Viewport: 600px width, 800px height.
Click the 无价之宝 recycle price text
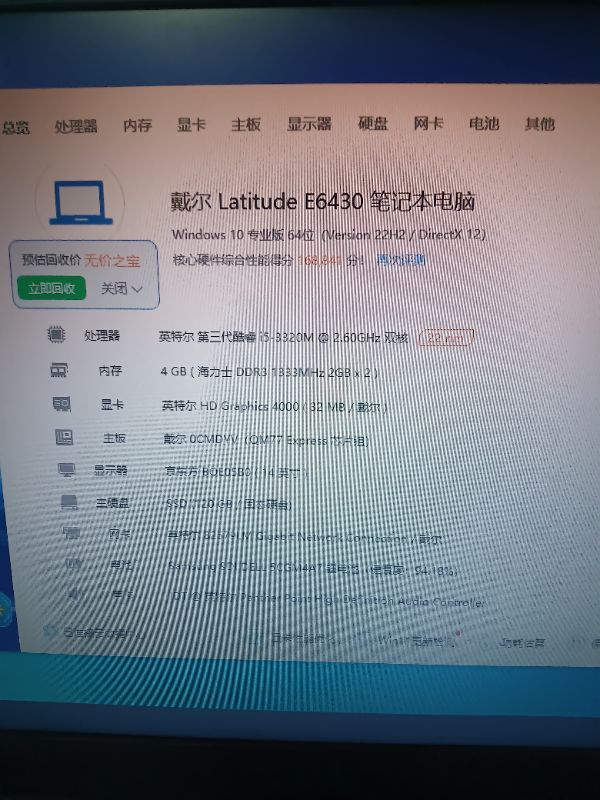112,261
